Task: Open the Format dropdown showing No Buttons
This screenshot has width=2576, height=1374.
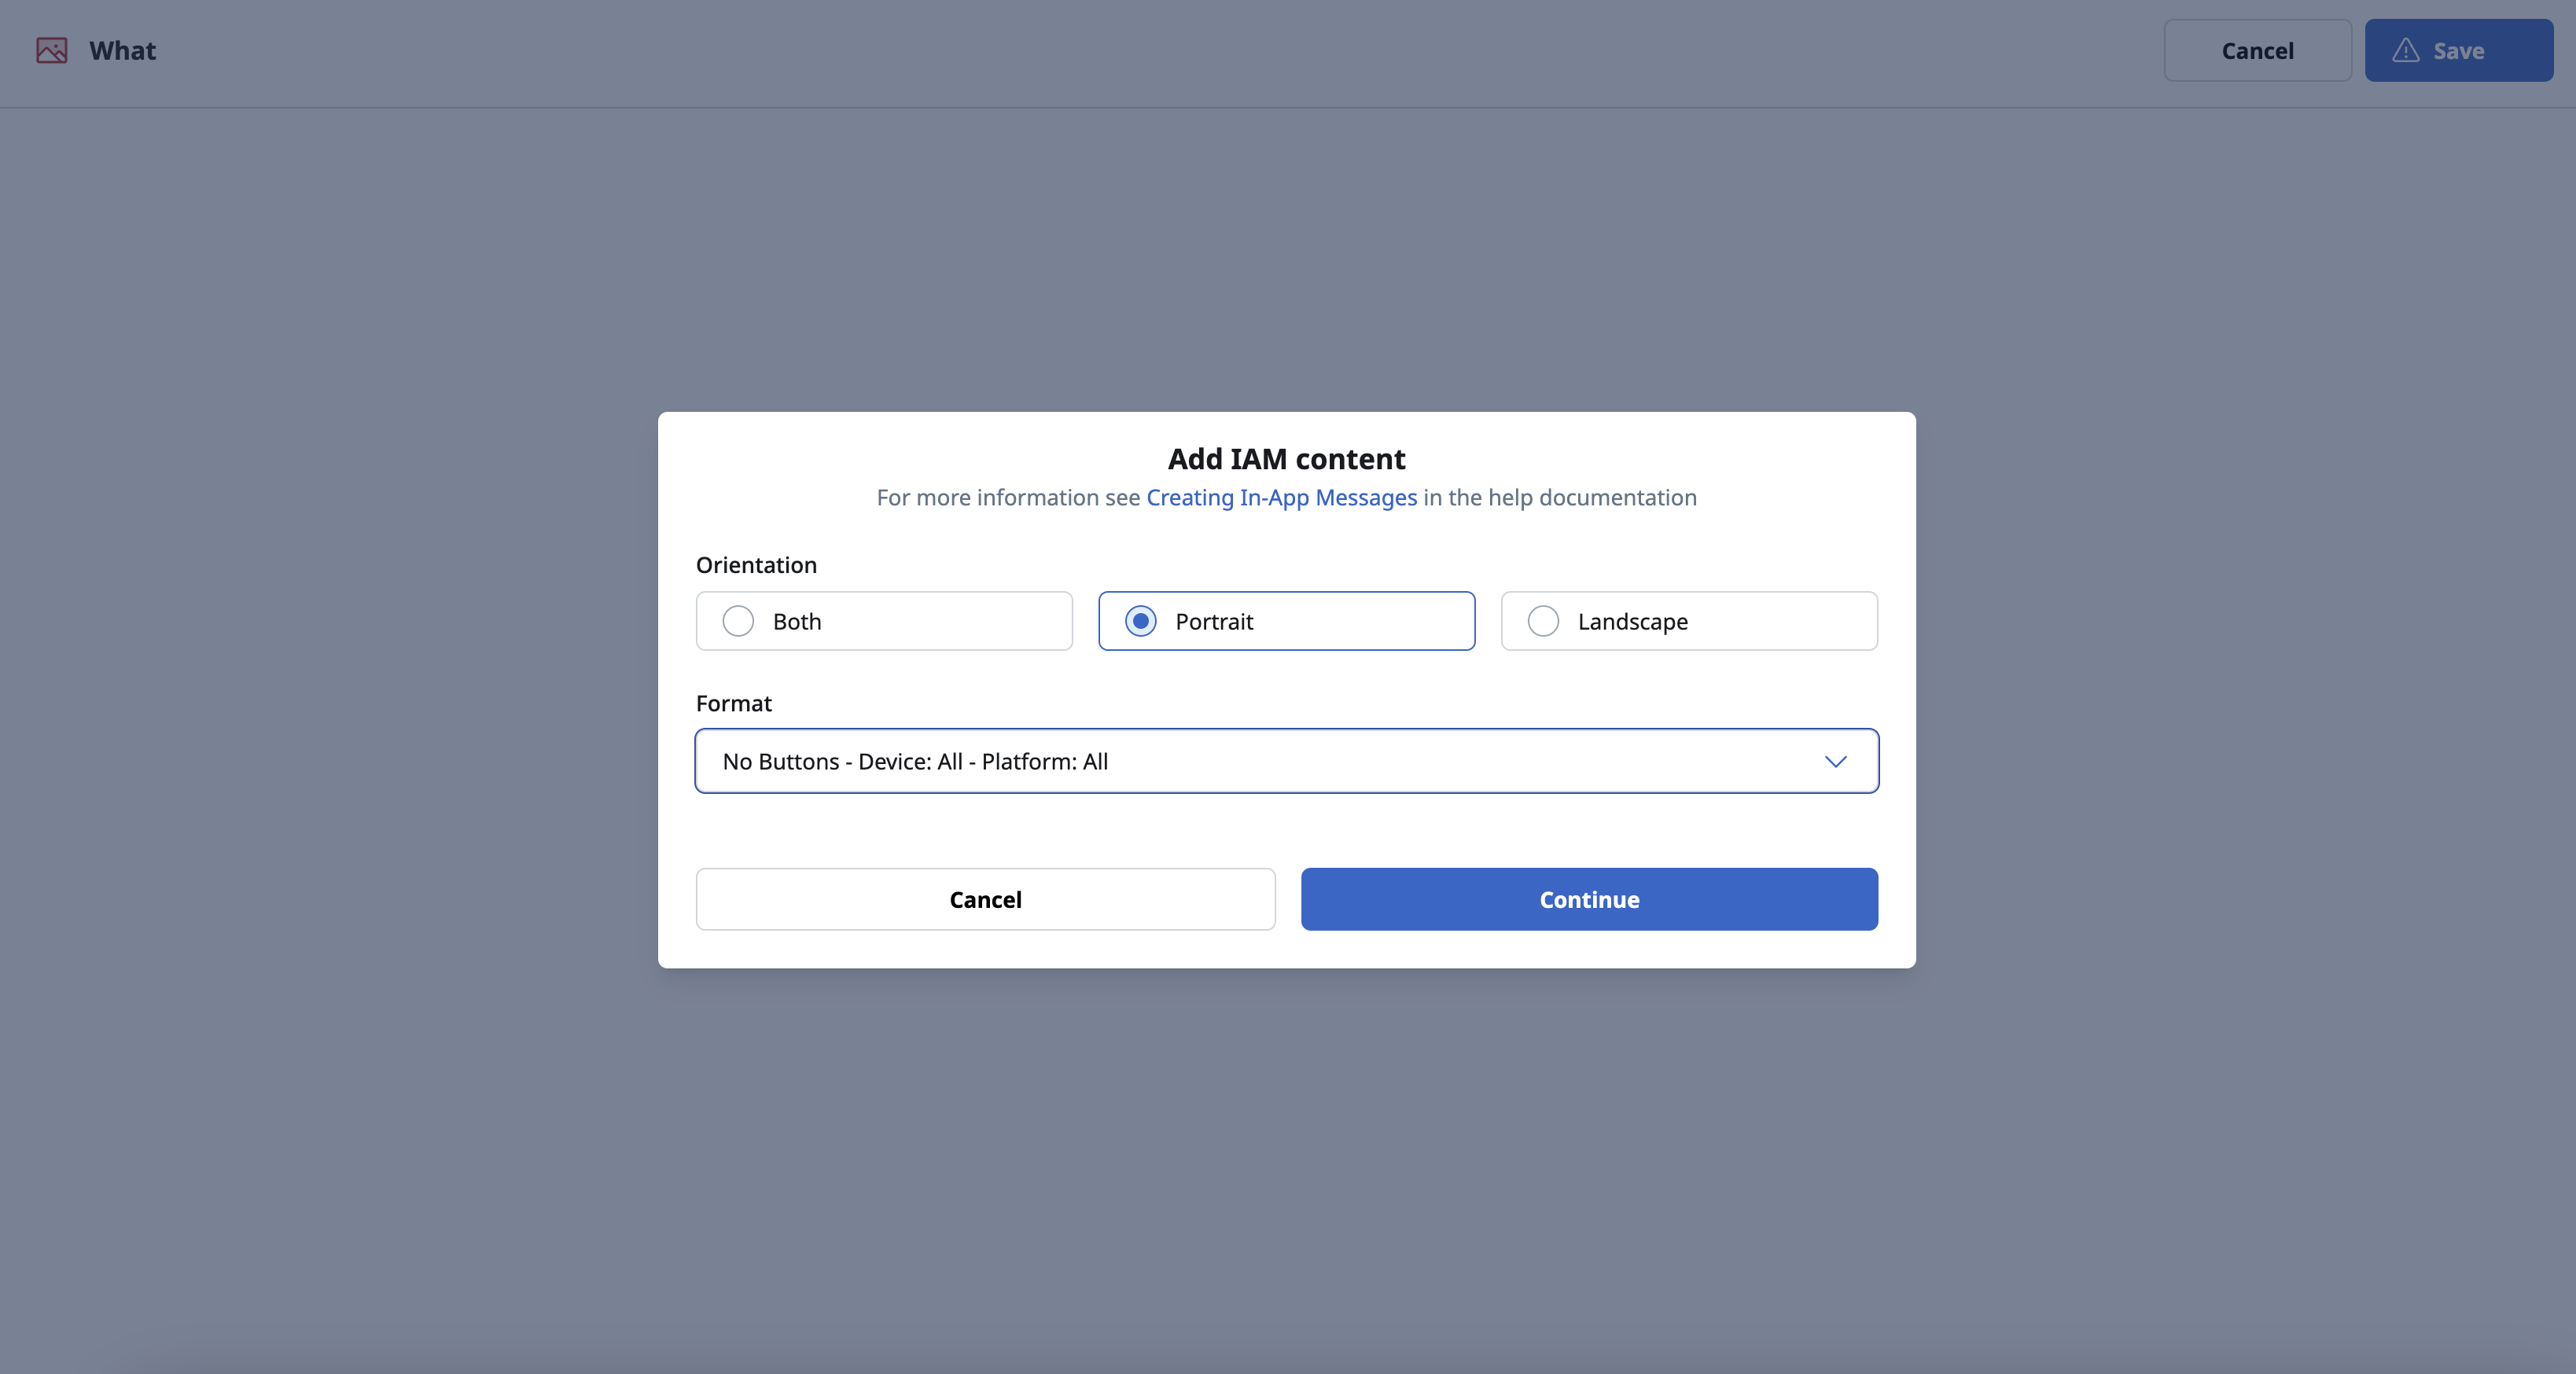Action: [x=1286, y=761]
